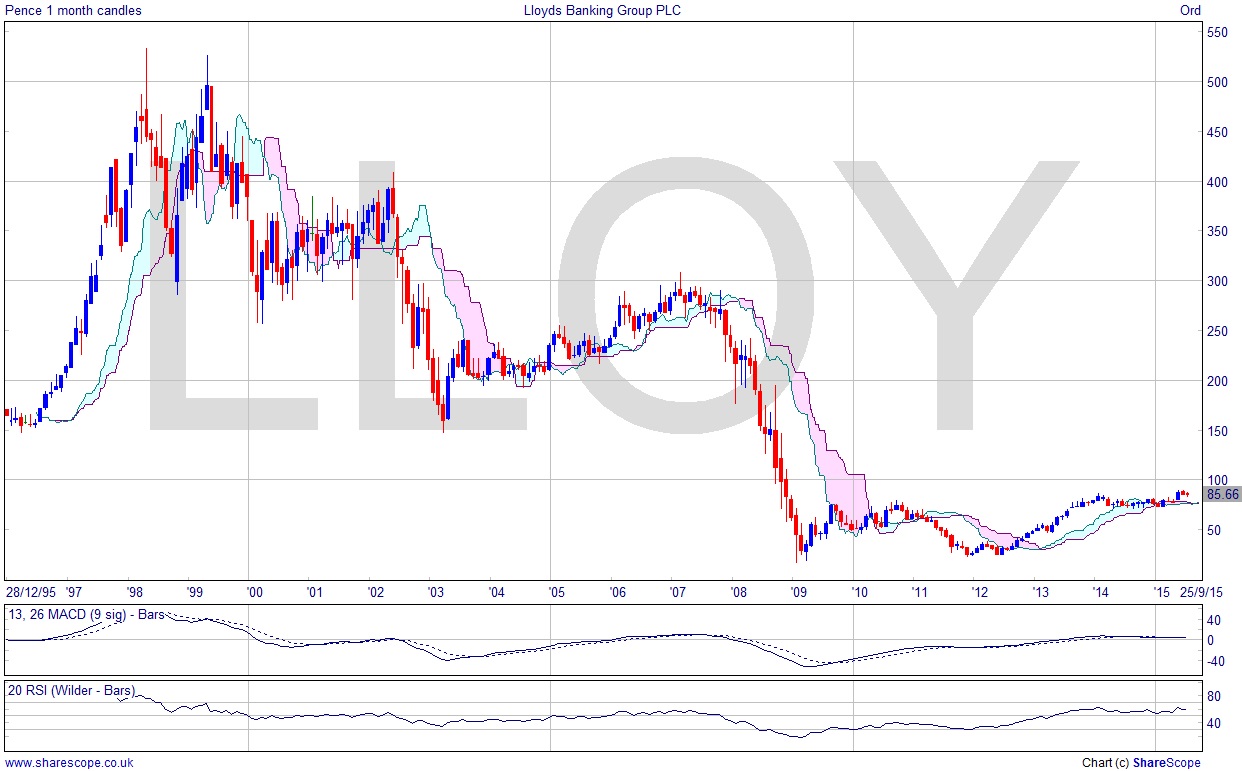This screenshot has height=771, width=1242.
Task: Click the 'Pence 1 month candles' label
Action: point(73,11)
